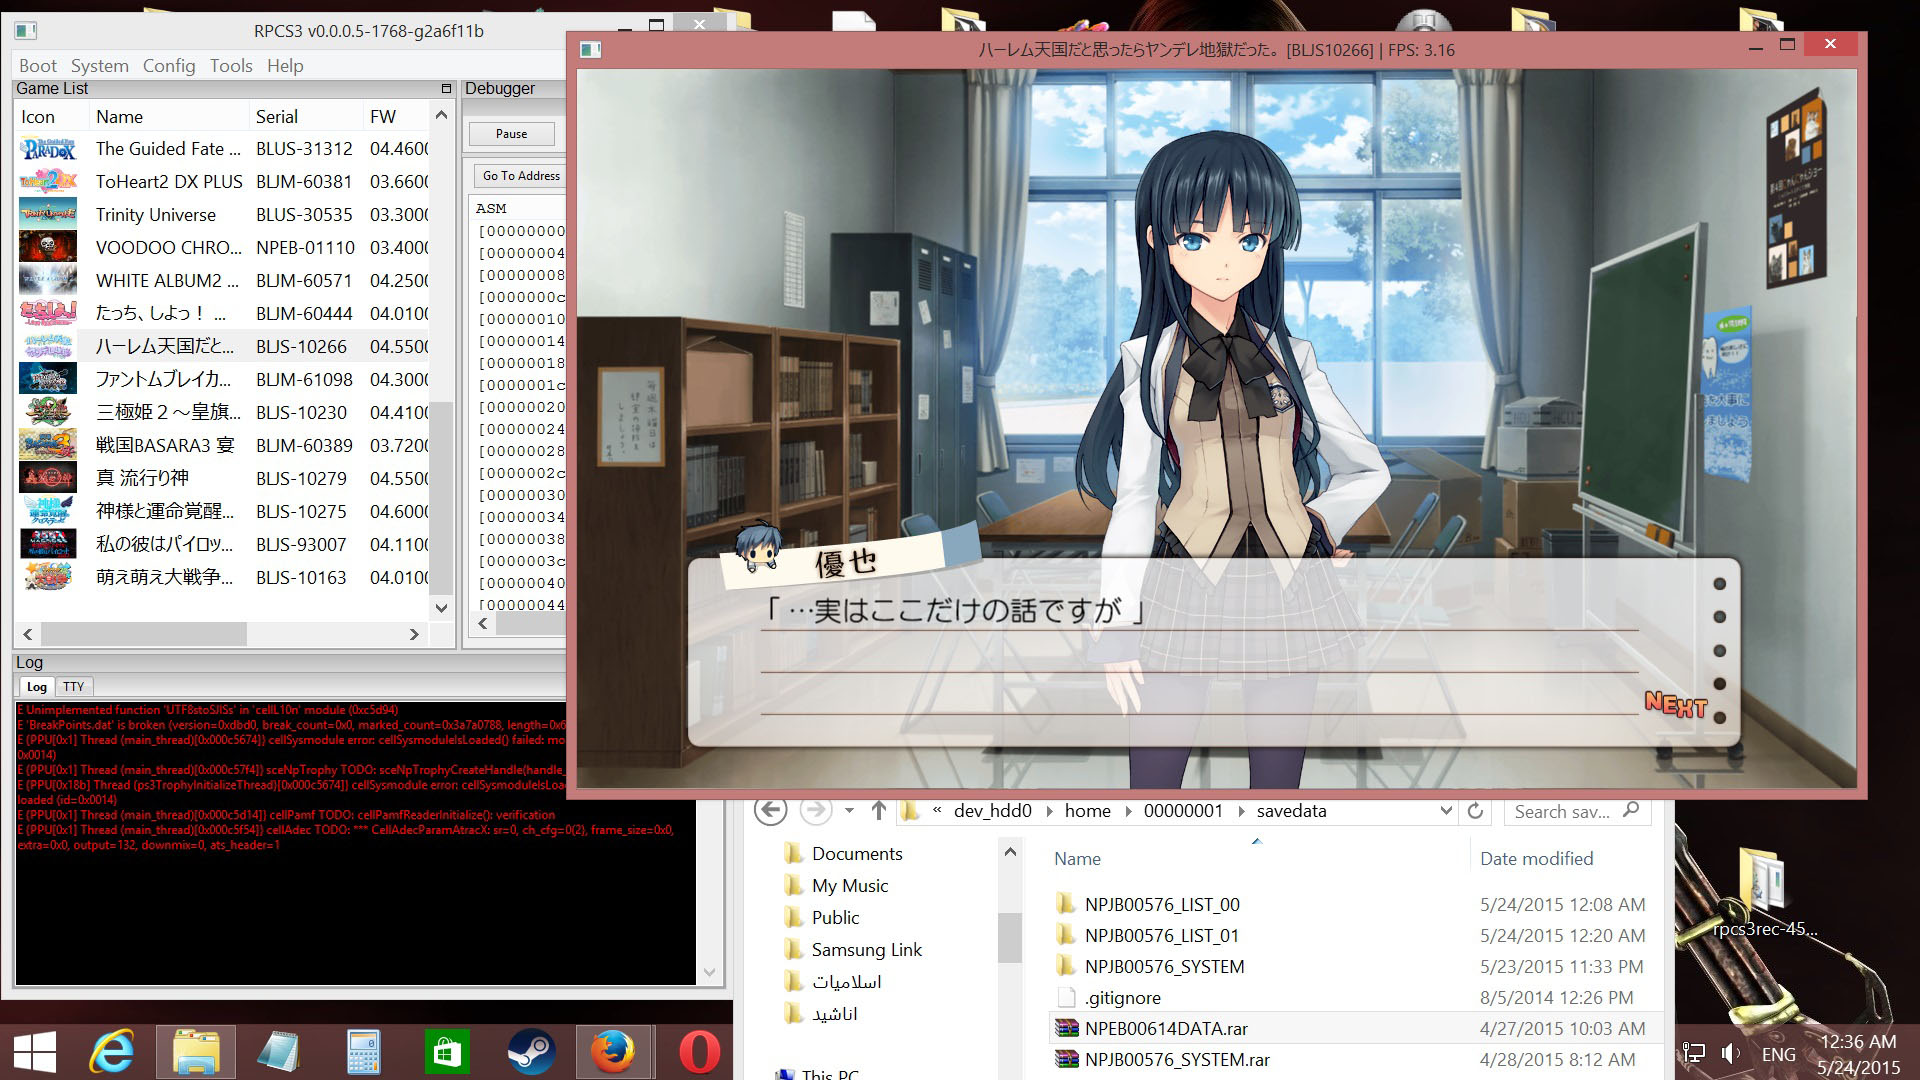Viewport: 1920px width, 1080px height.
Task: Launch Firefox from the taskbar
Action: click(x=613, y=1052)
